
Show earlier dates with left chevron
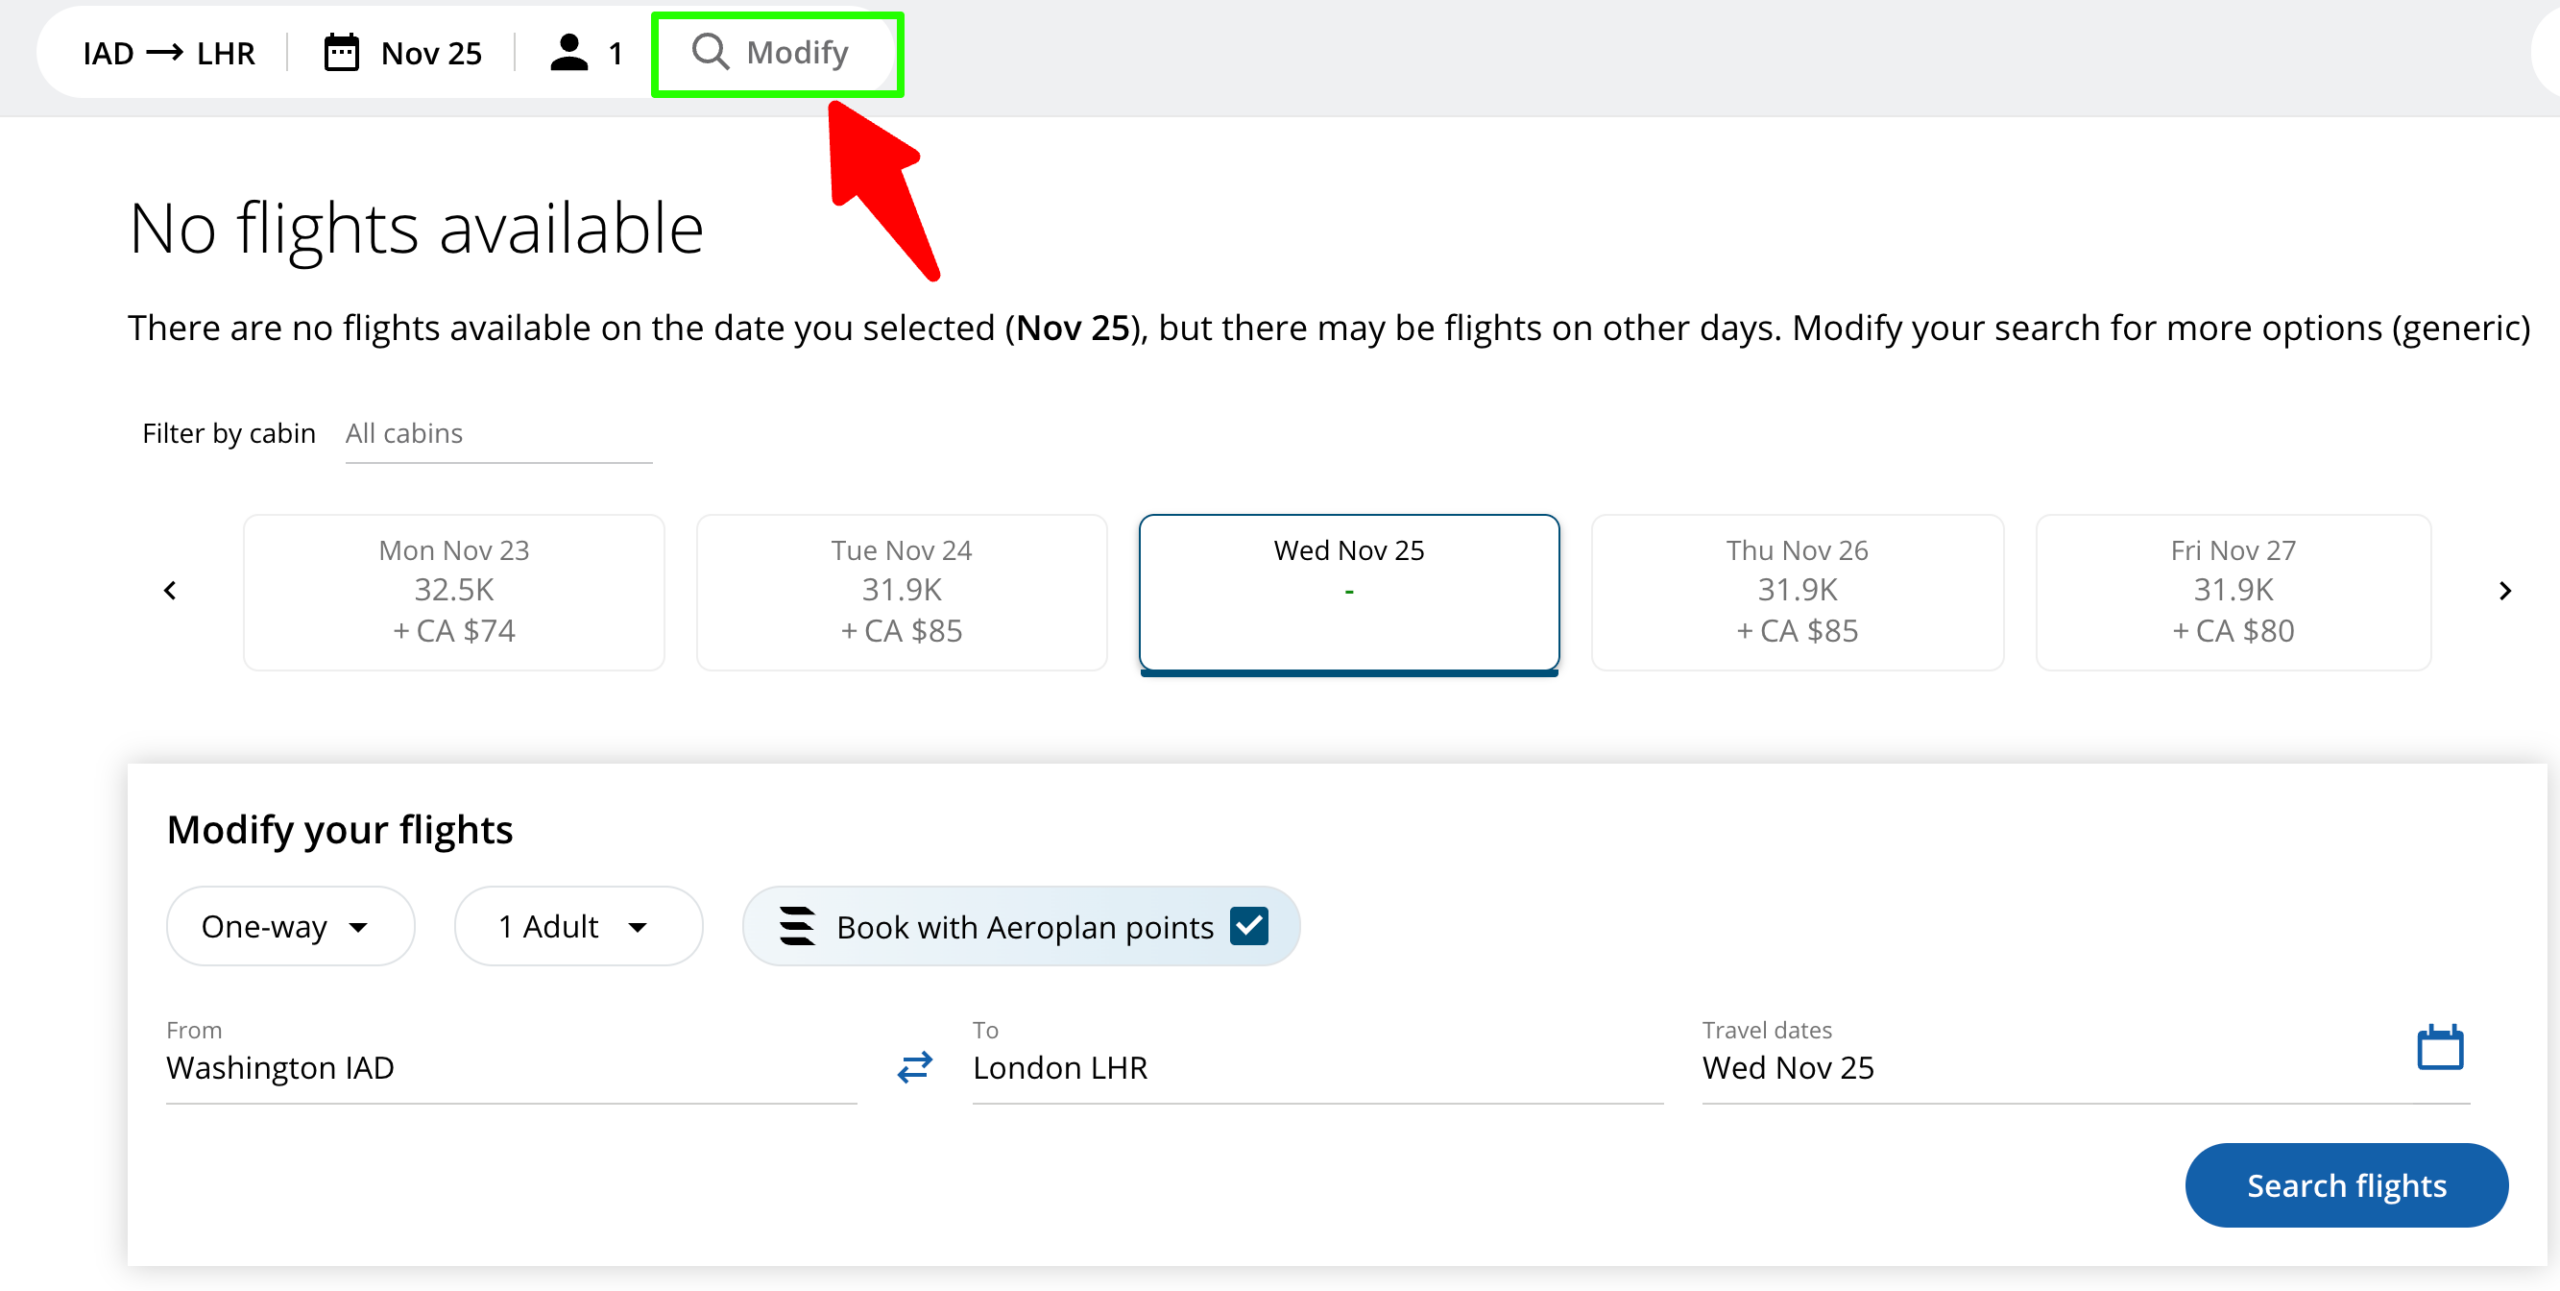click(170, 591)
